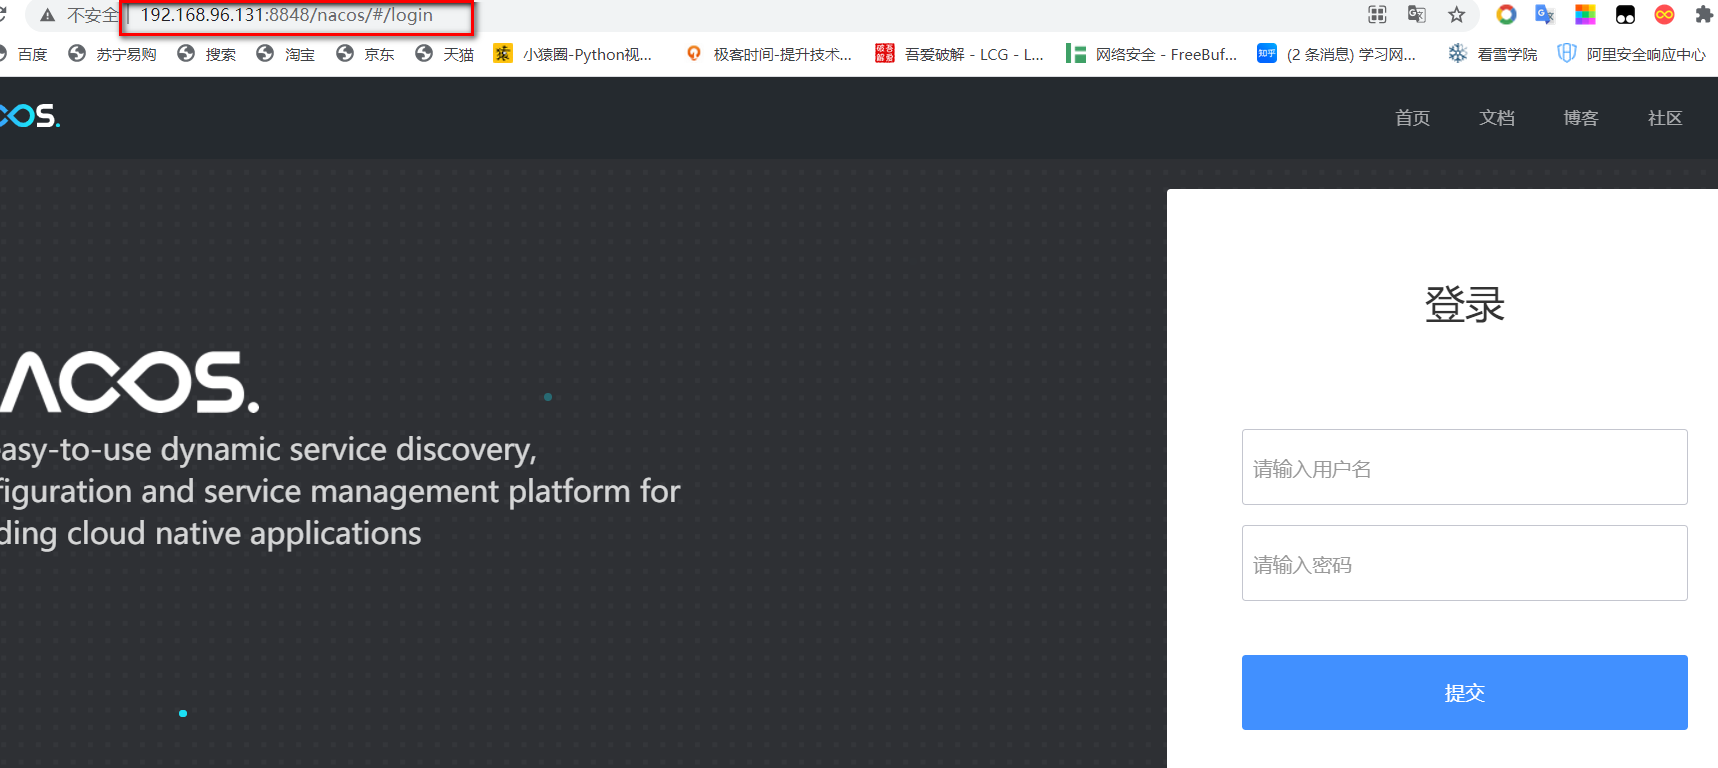Click the Nacos logo in the header

pos(30,116)
